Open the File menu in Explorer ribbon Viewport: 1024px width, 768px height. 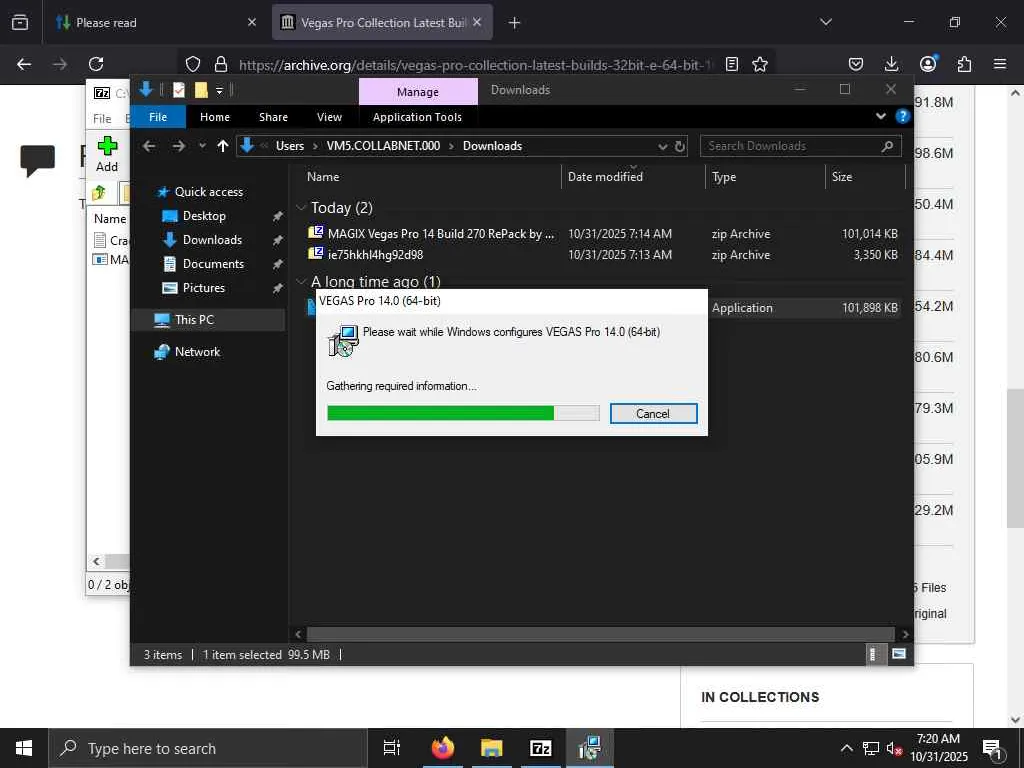pos(158,117)
